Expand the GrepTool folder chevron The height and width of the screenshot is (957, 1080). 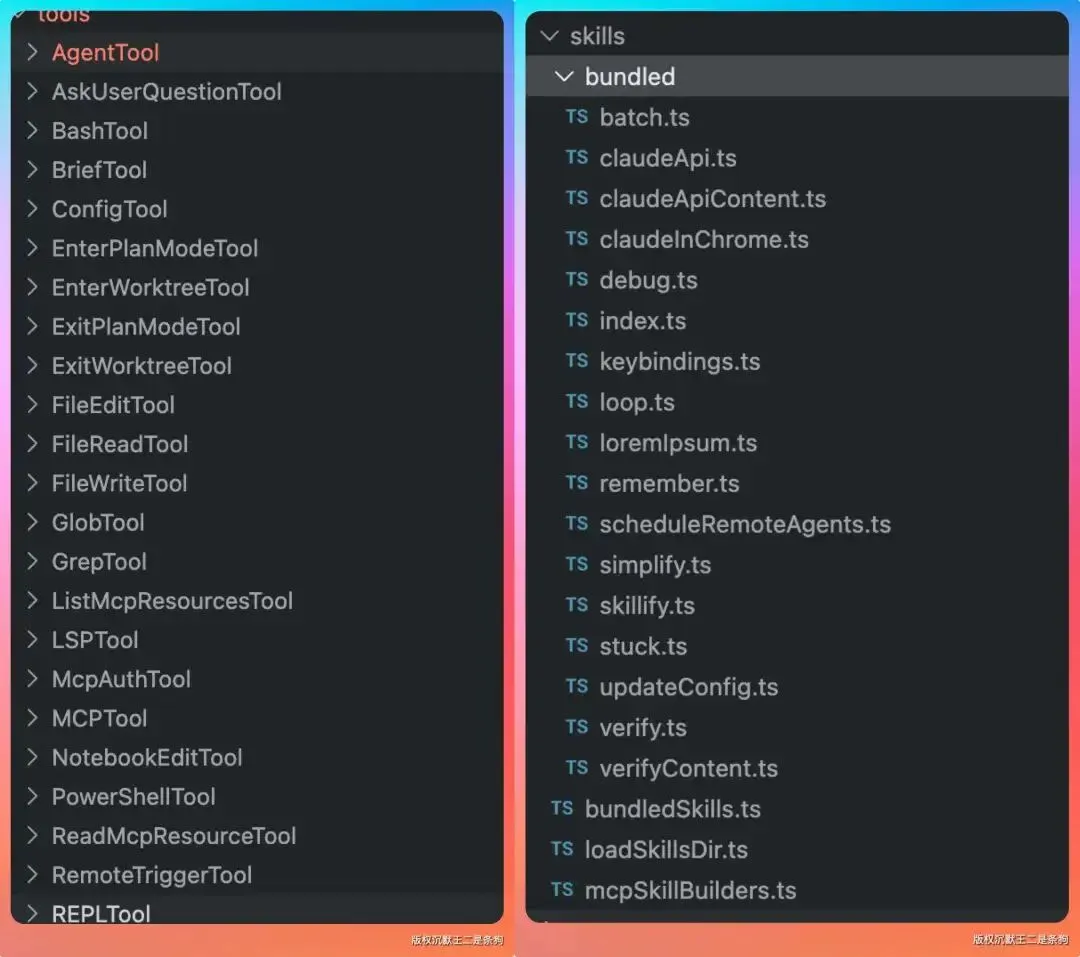pyautogui.click(x=32, y=562)
